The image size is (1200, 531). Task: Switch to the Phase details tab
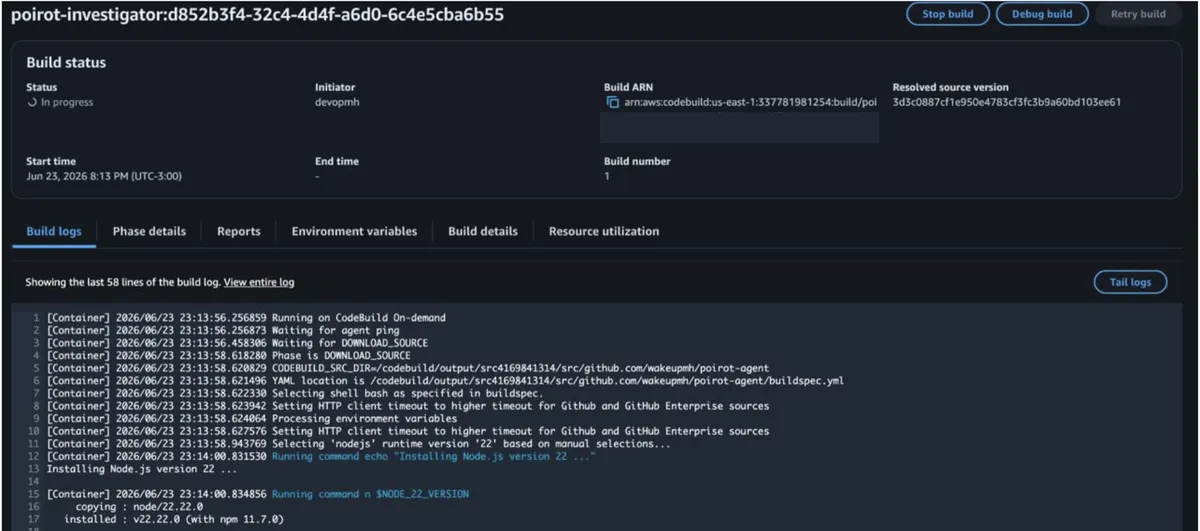point(149,231)
